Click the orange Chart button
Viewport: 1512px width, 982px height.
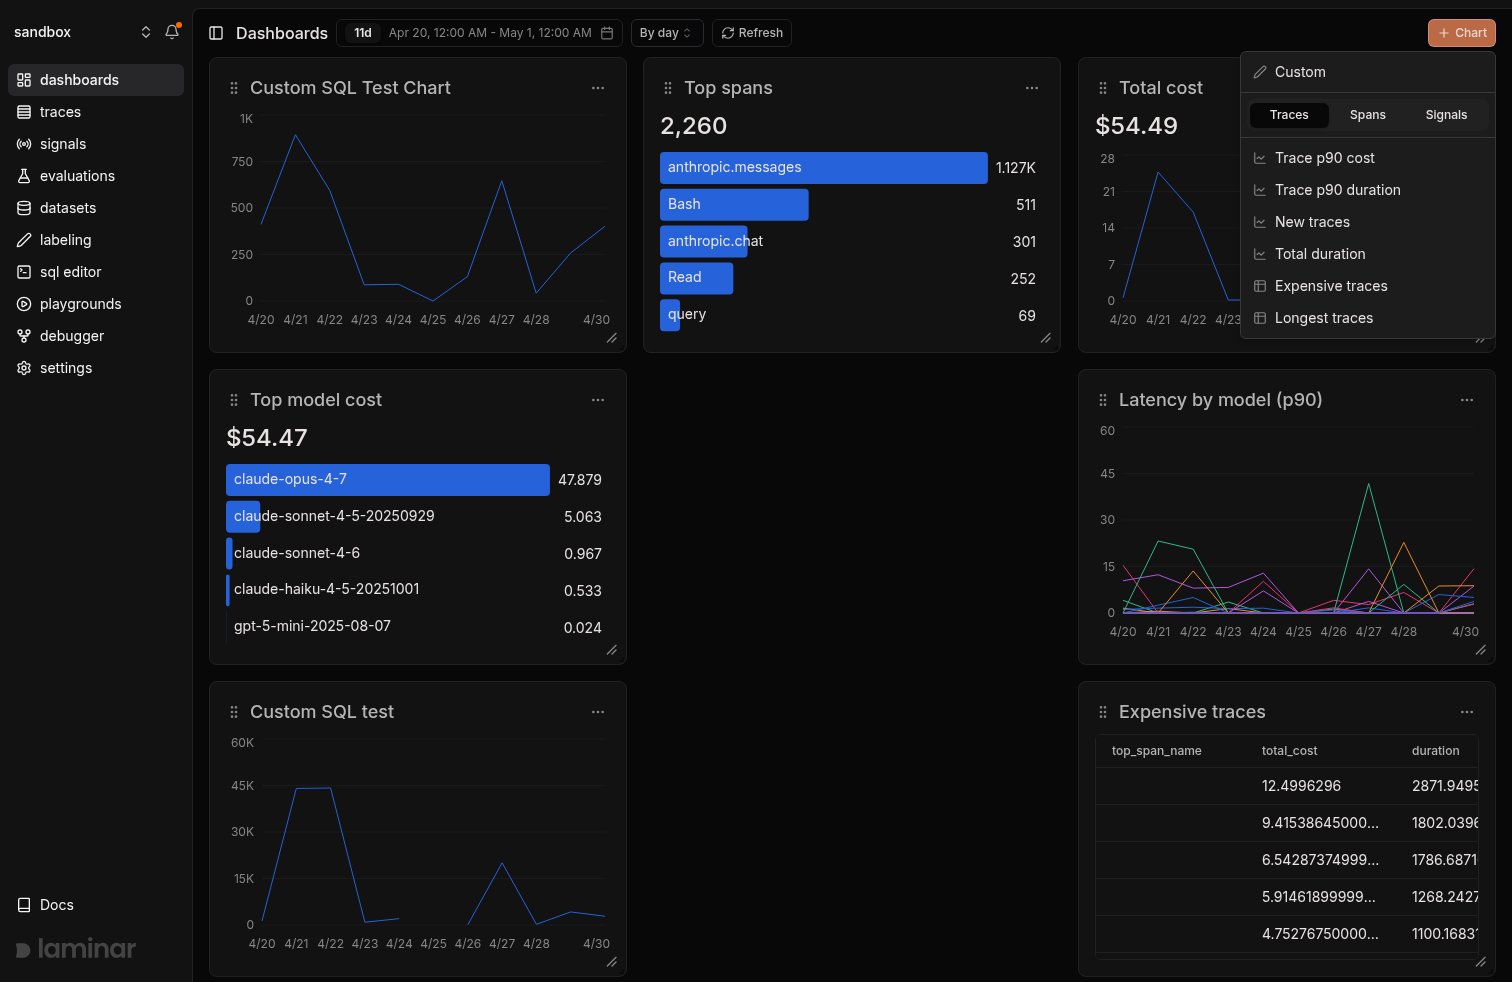[x=1461, y=33]
